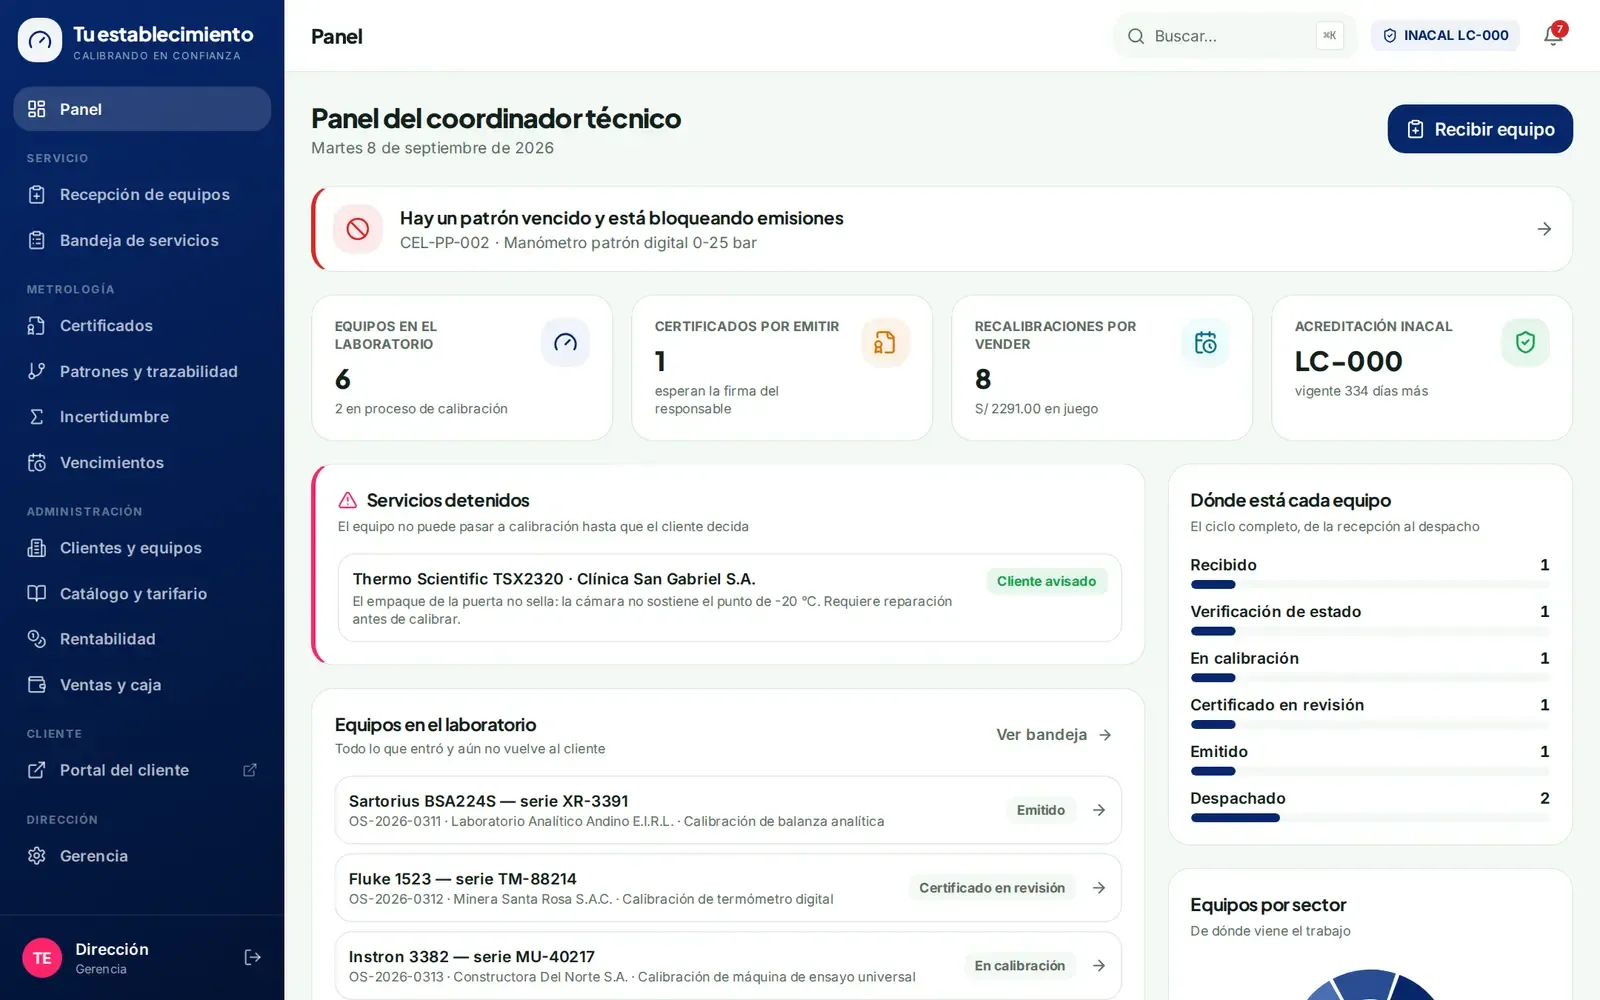This screenshot has width=1600, height=1000.
Task: Click the warning triangle beside Servicios detenidos
Action: 348,500
